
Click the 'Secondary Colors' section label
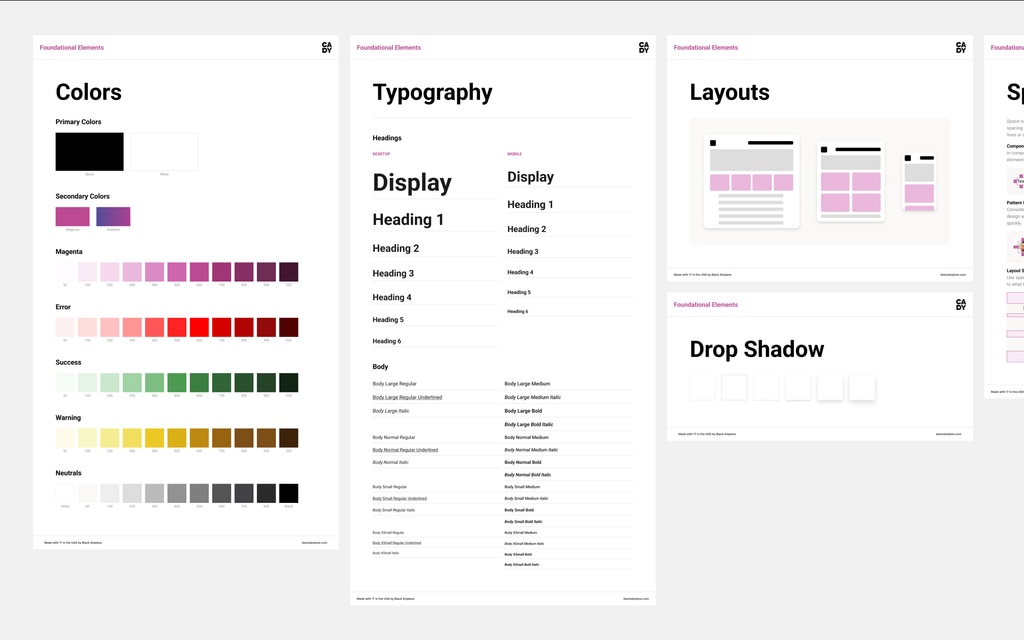pos(82,196)
